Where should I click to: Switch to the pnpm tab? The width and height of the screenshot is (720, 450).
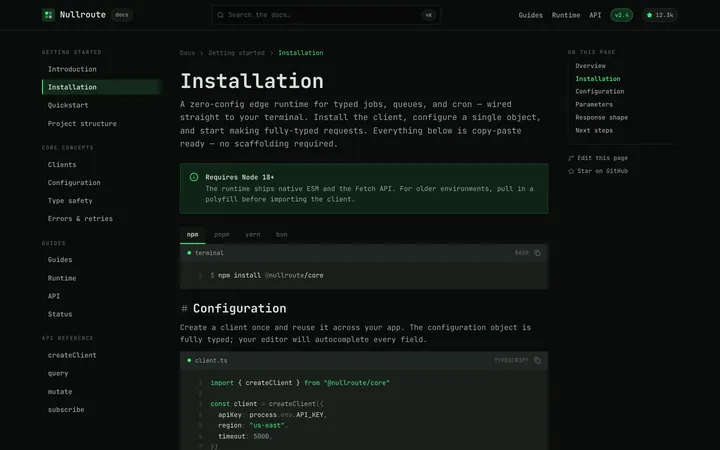pyautogui.click(x=221, y=235)
